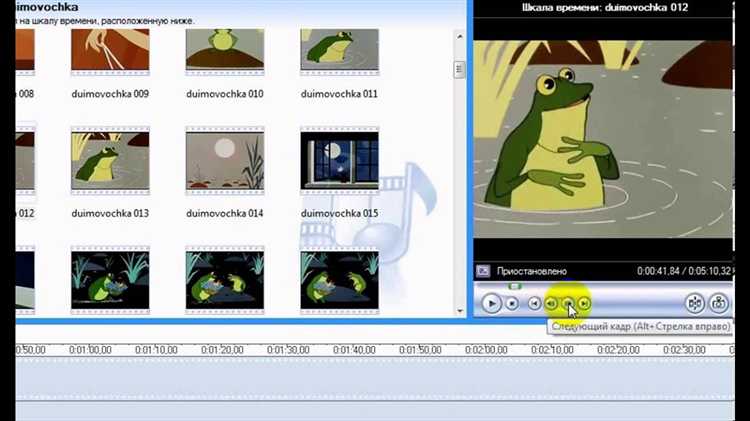Image resolution: width=750 pixels, height=421 pixels.
Task: Click the Приостановлено status text
Action: tap(532, 271)
